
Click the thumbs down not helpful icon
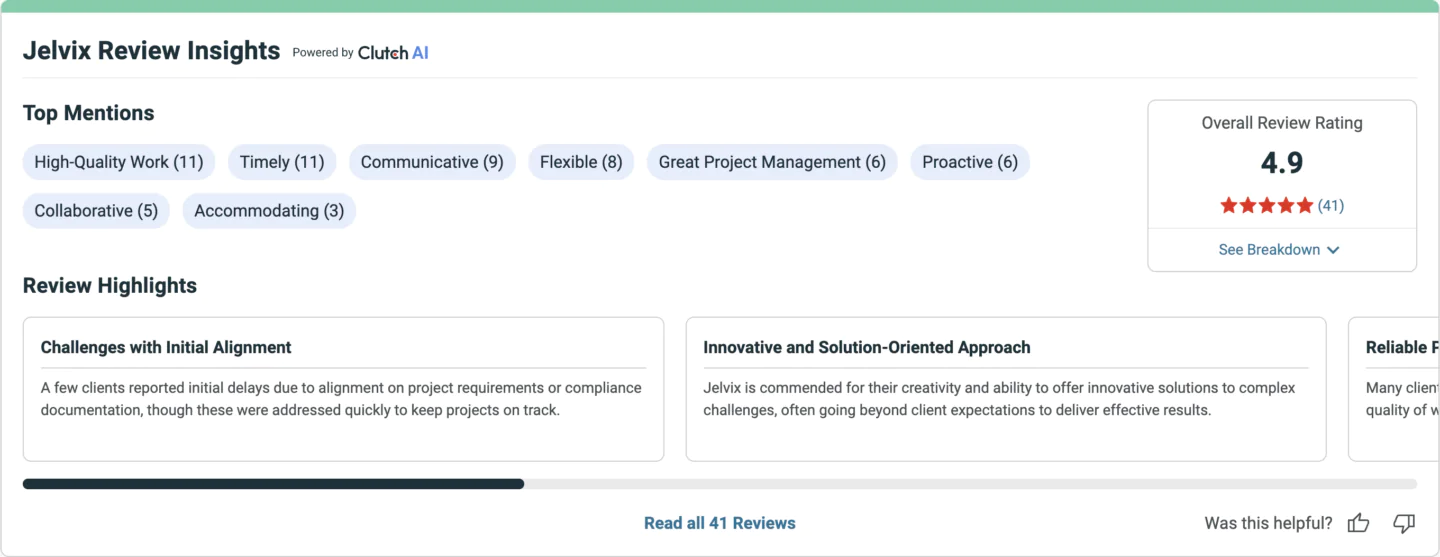point(1404,523)
